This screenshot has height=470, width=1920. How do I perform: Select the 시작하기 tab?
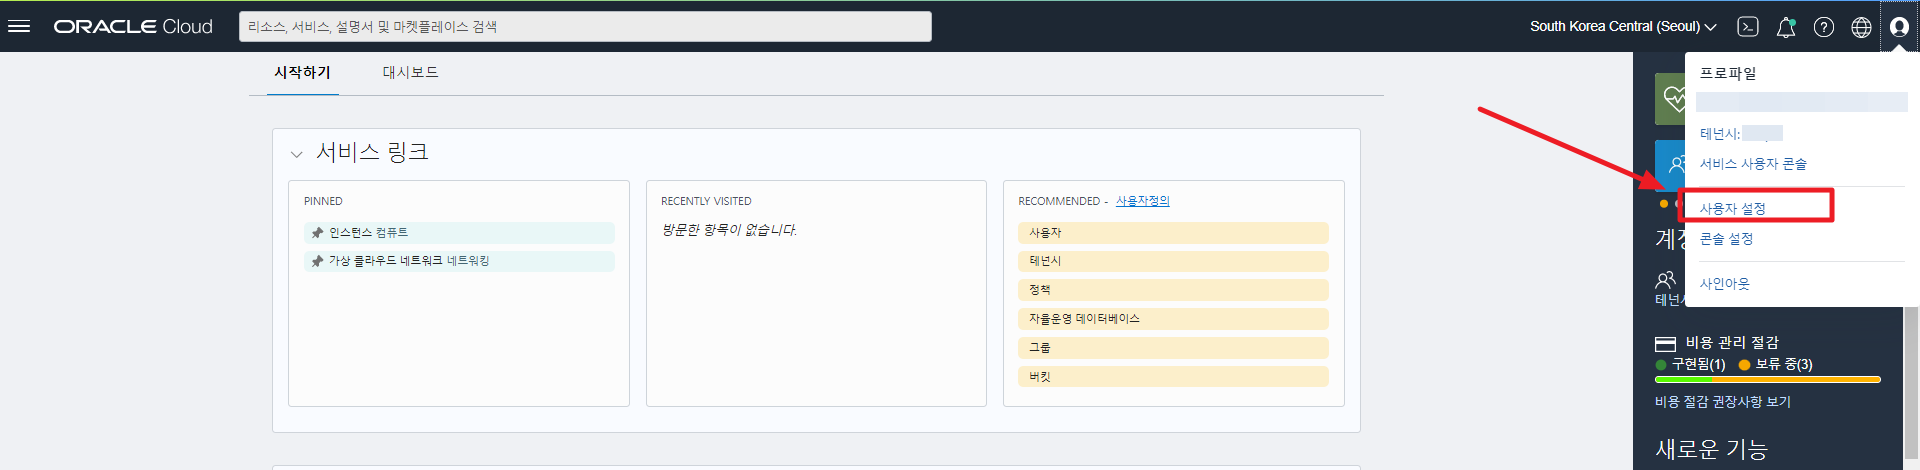pyautogui.click(x=302, y=73)
